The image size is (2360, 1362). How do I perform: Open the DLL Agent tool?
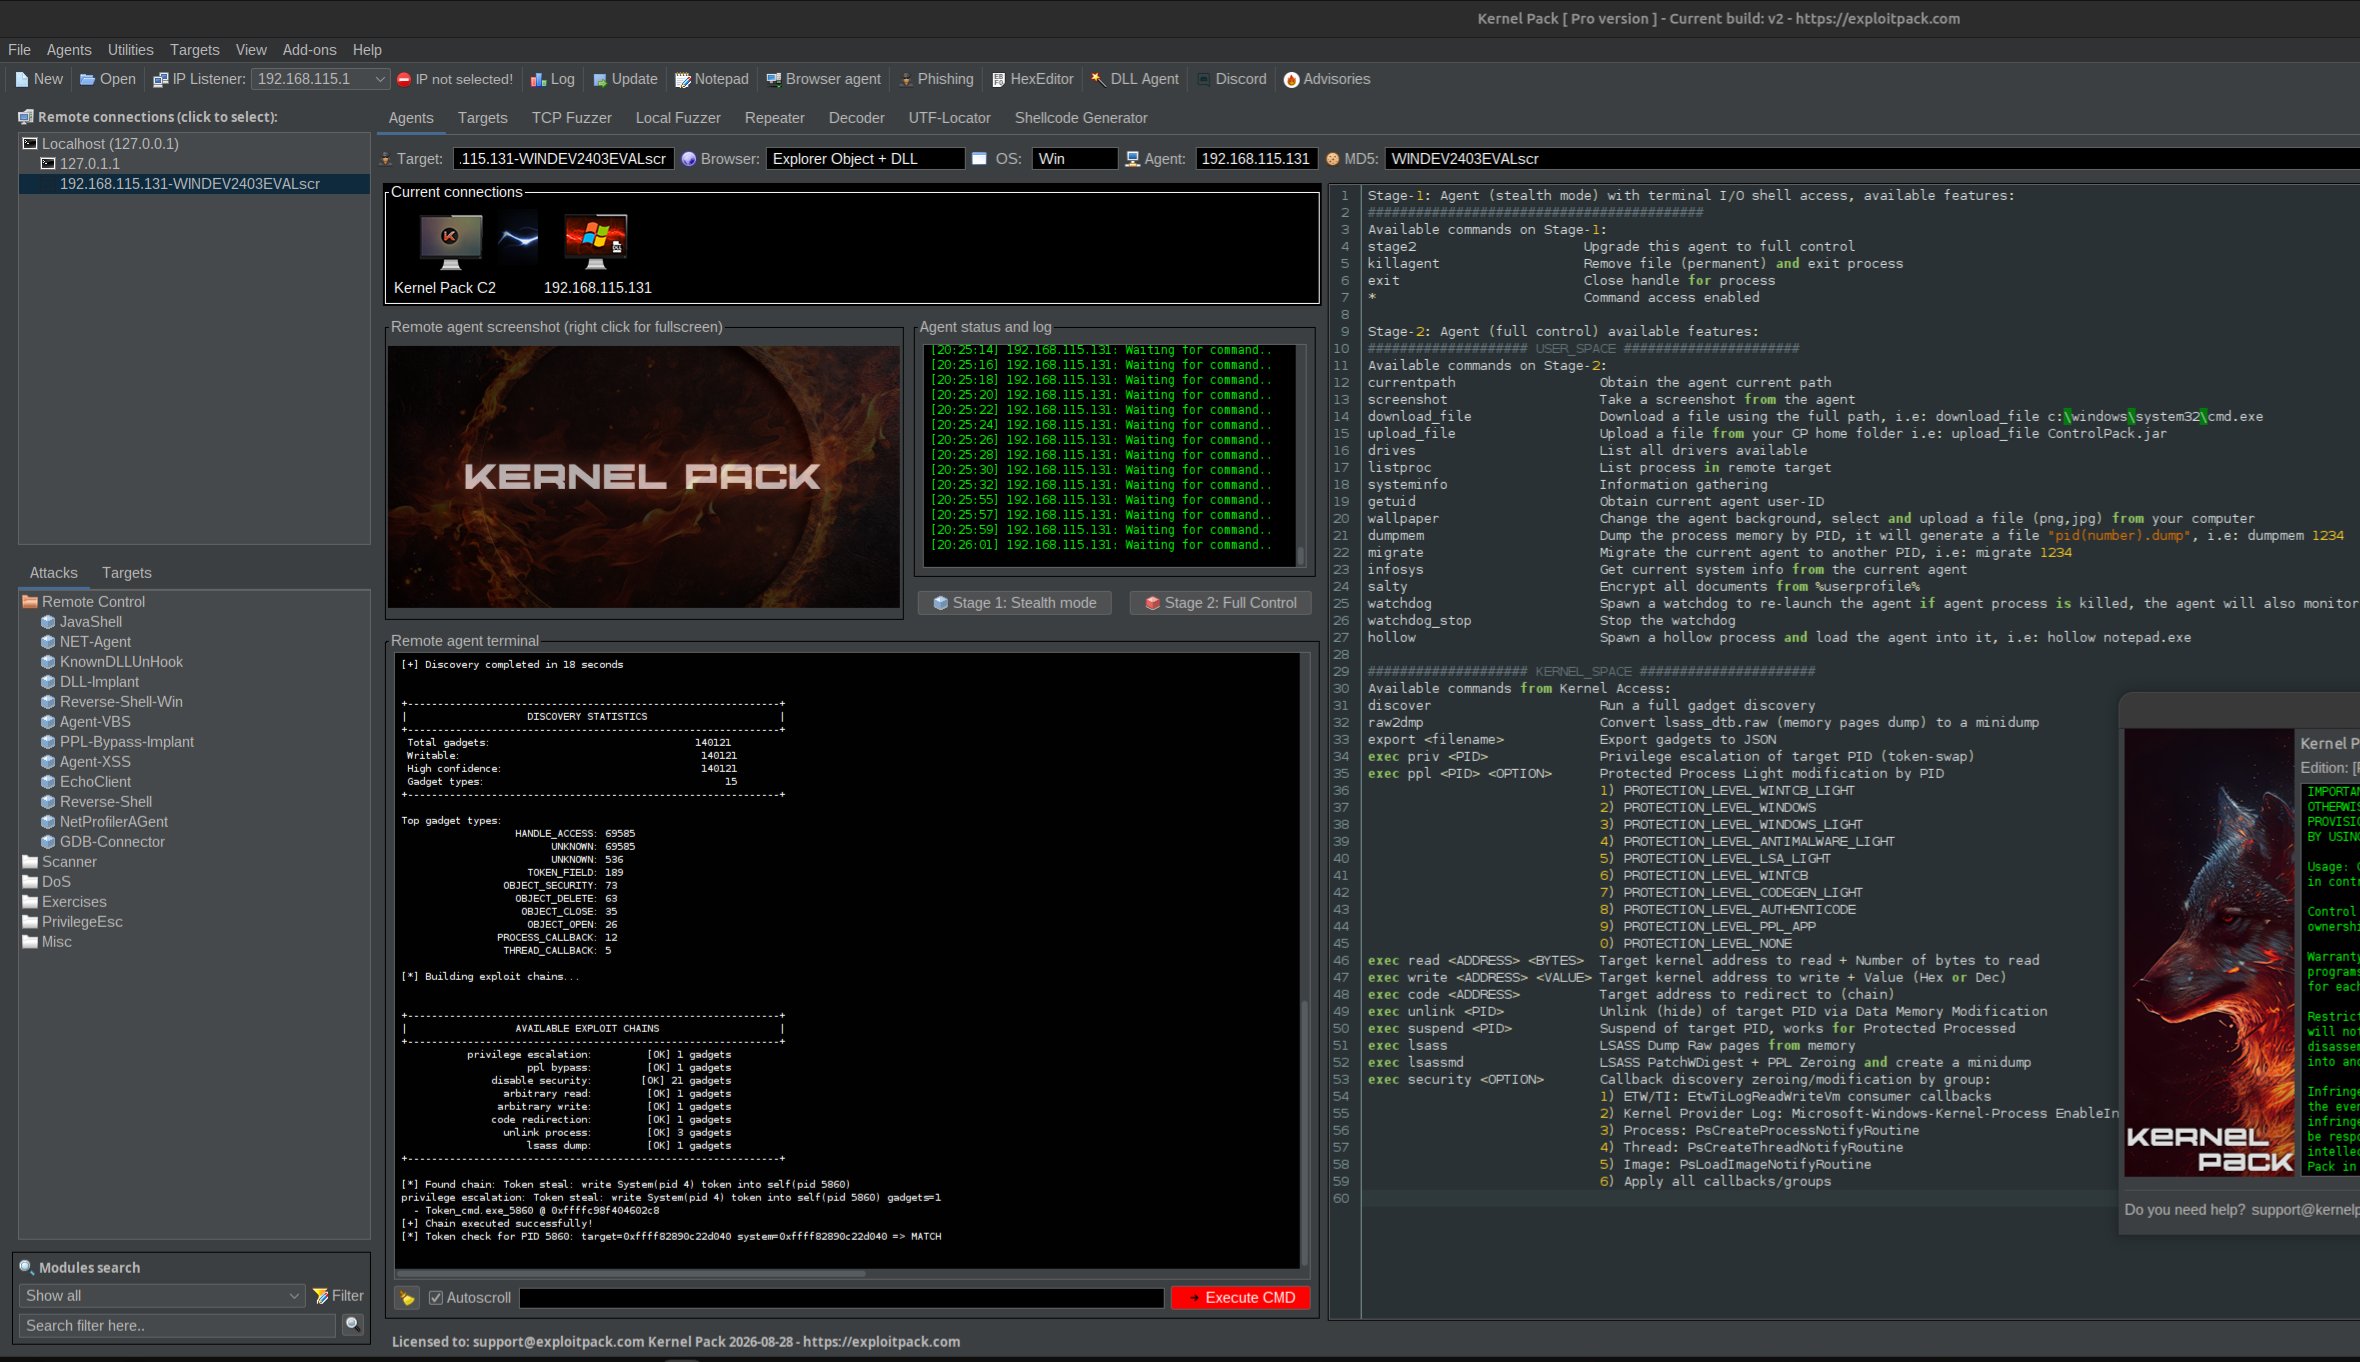point(1134,79)
